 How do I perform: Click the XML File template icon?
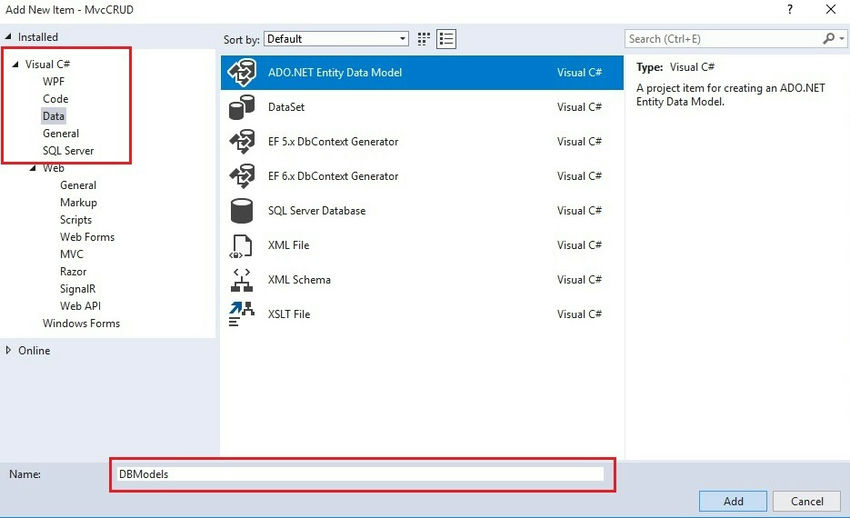click(x=242, y=245)
